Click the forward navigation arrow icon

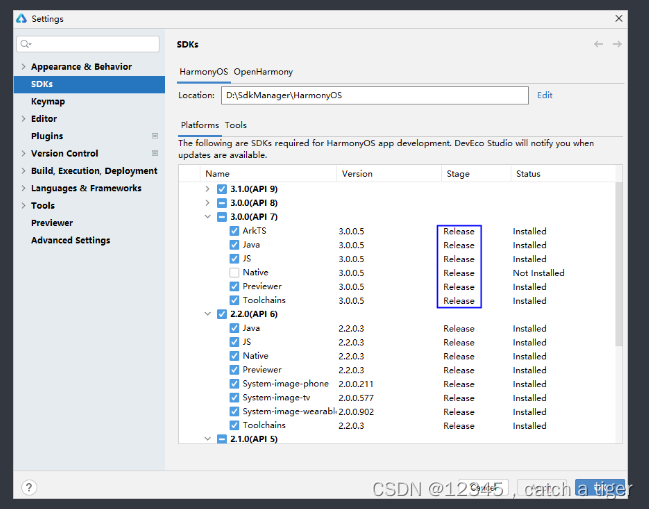617,44
